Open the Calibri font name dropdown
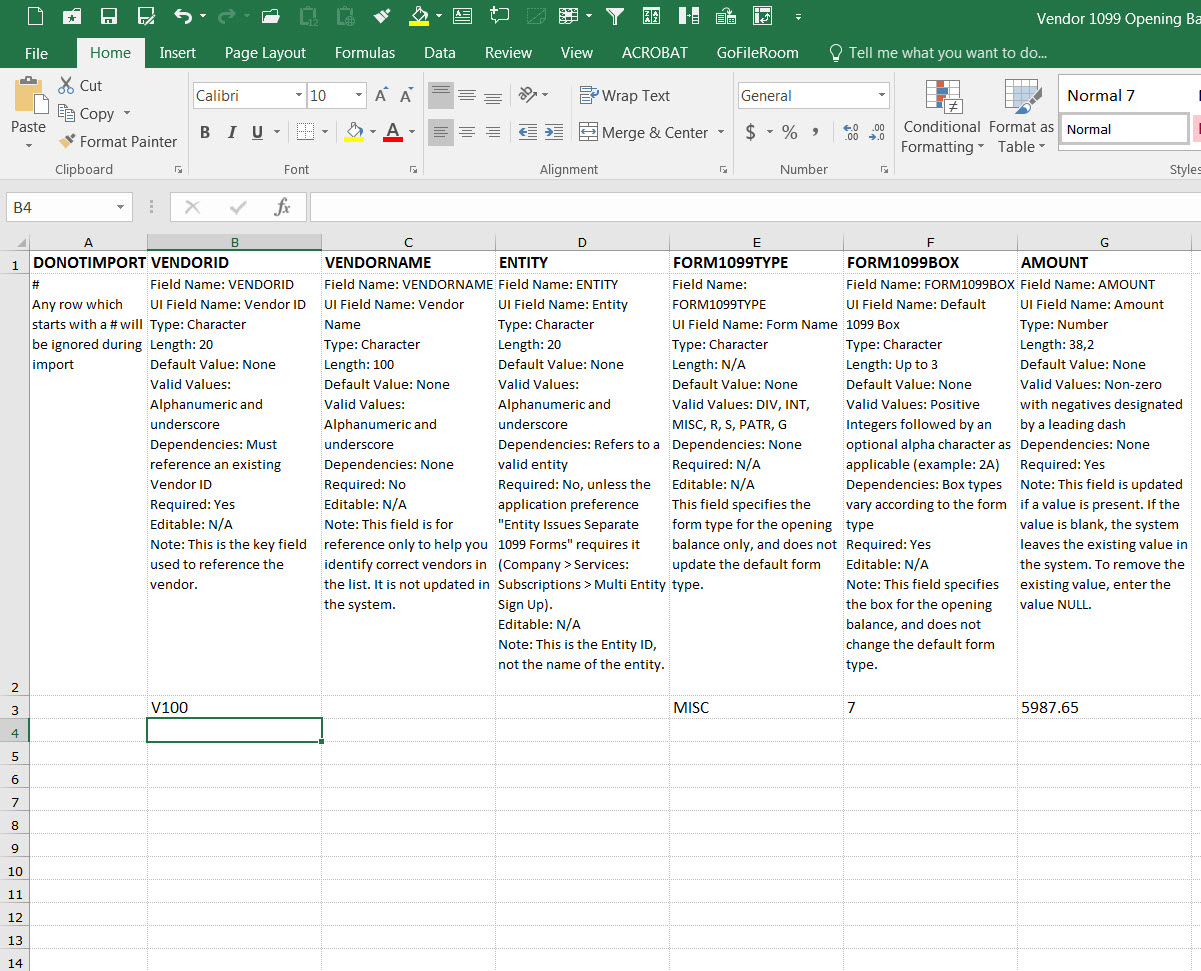 coord(299,96)
